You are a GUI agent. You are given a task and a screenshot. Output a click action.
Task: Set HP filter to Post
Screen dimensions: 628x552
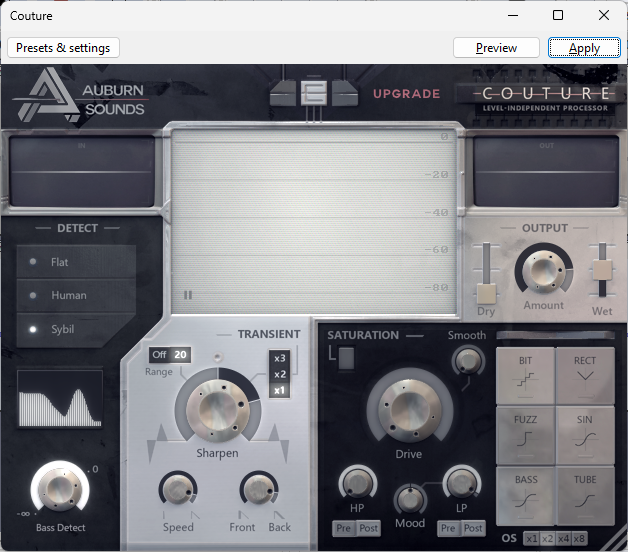click(369, 528)
